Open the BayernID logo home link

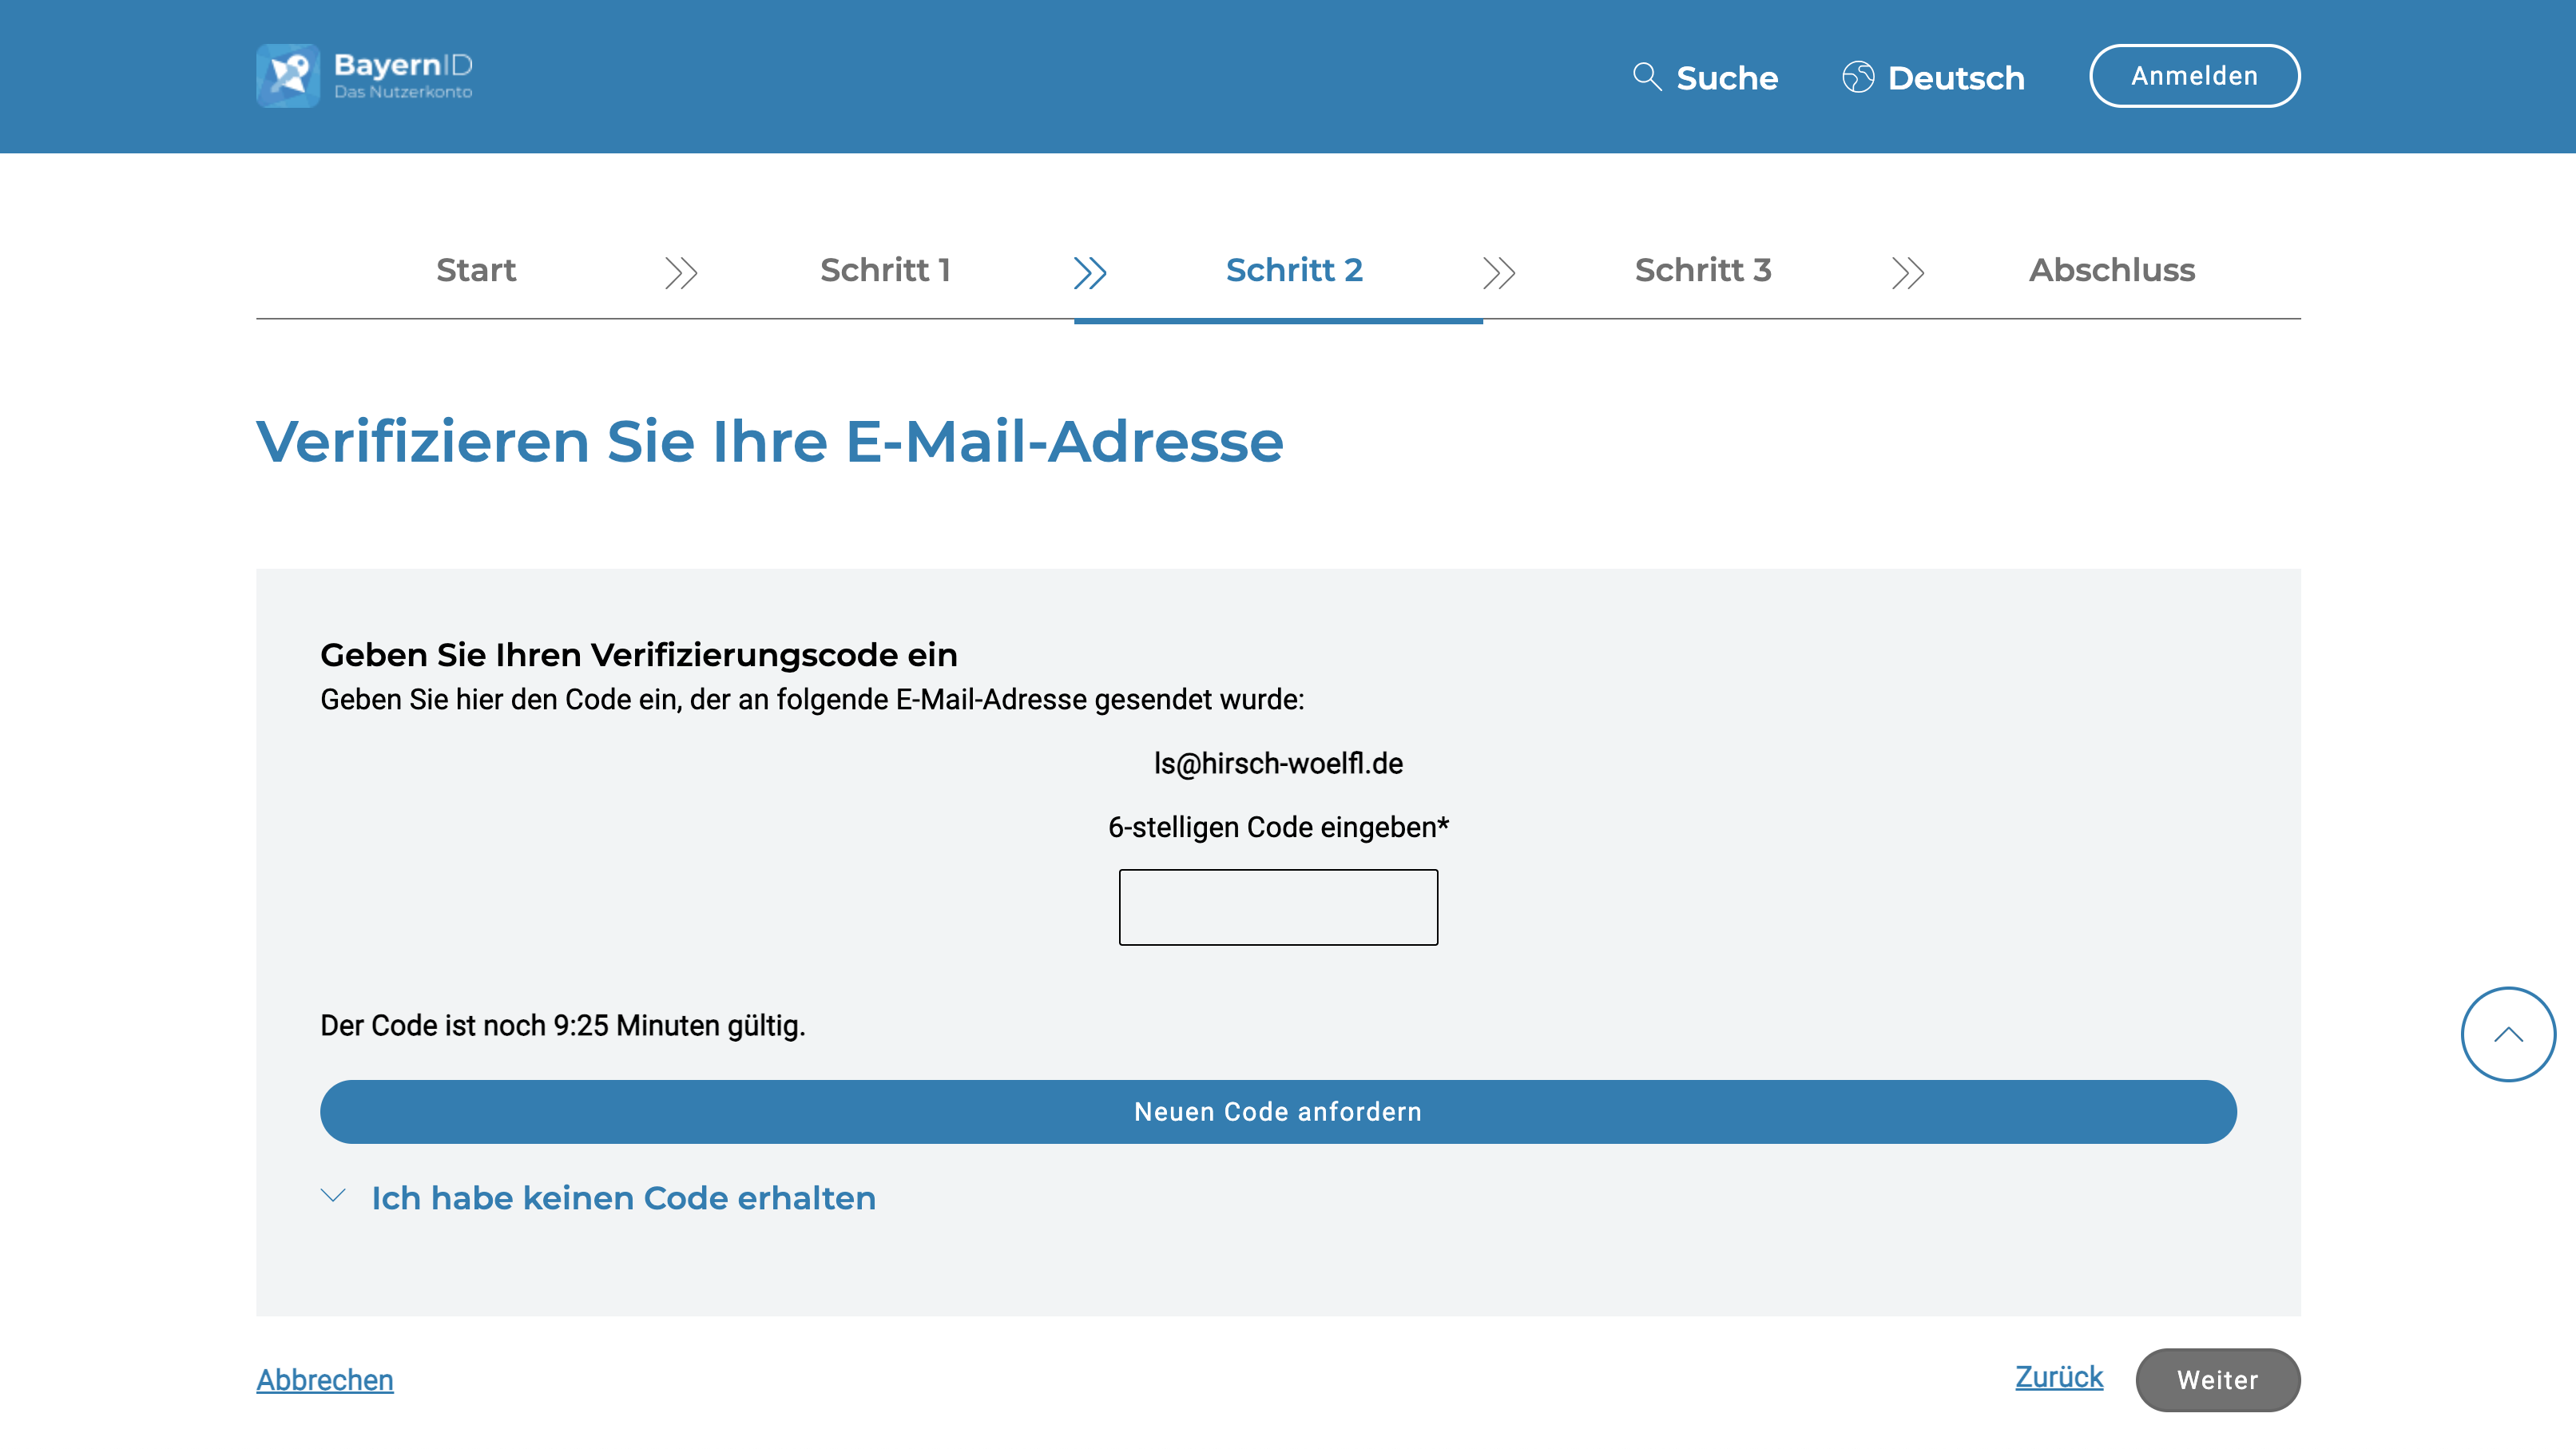[364, 76]
